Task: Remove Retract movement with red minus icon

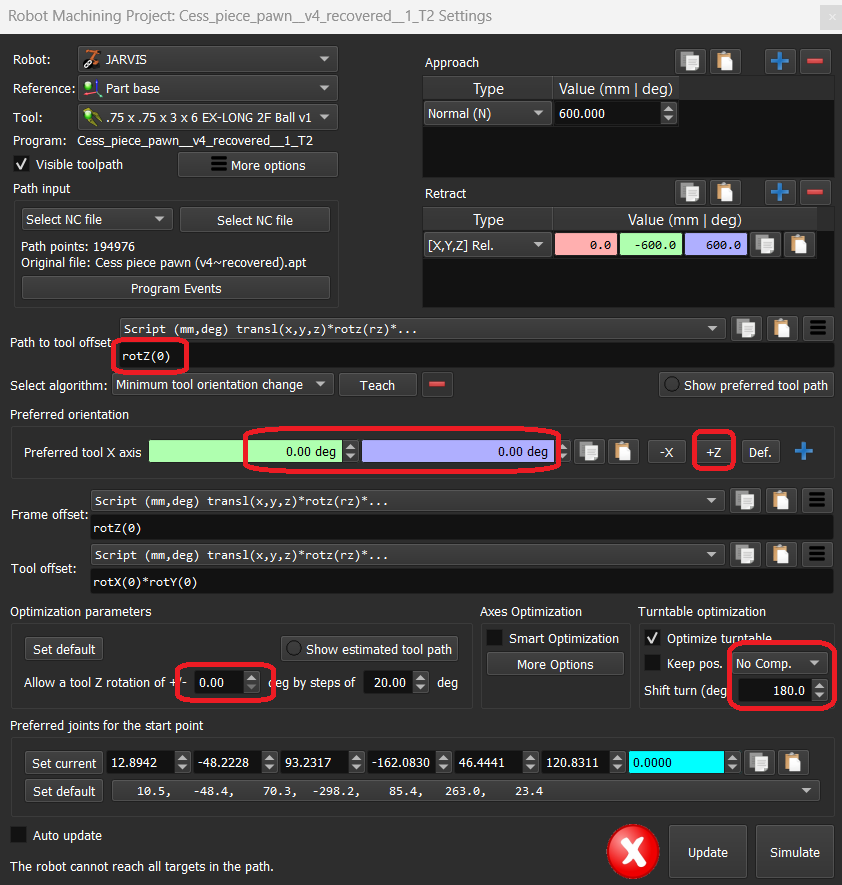Action: tap(815, 192)
